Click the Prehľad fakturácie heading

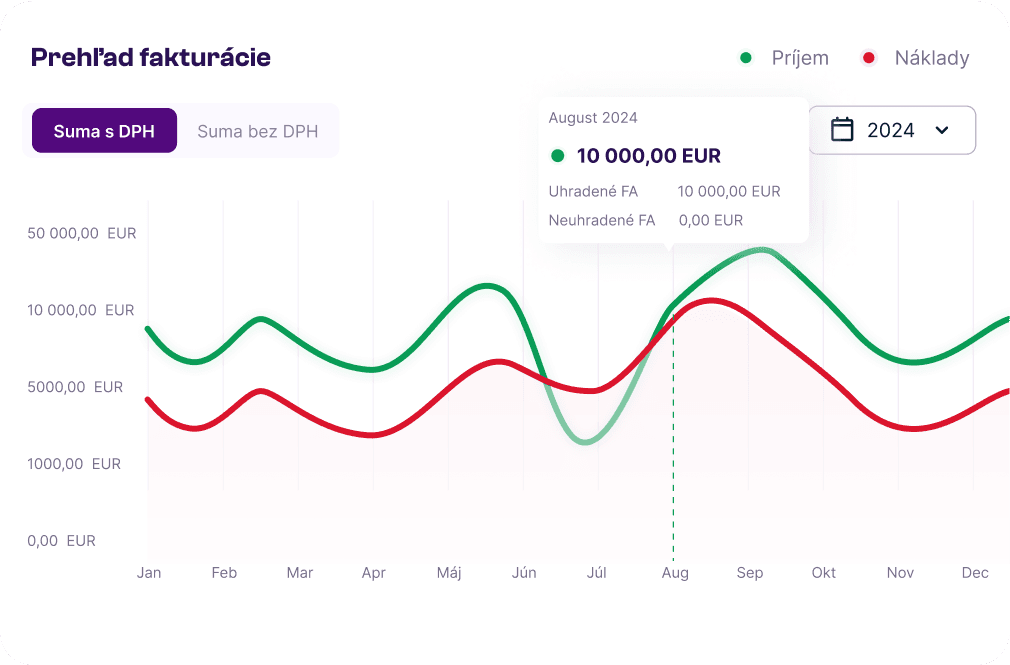151,58
